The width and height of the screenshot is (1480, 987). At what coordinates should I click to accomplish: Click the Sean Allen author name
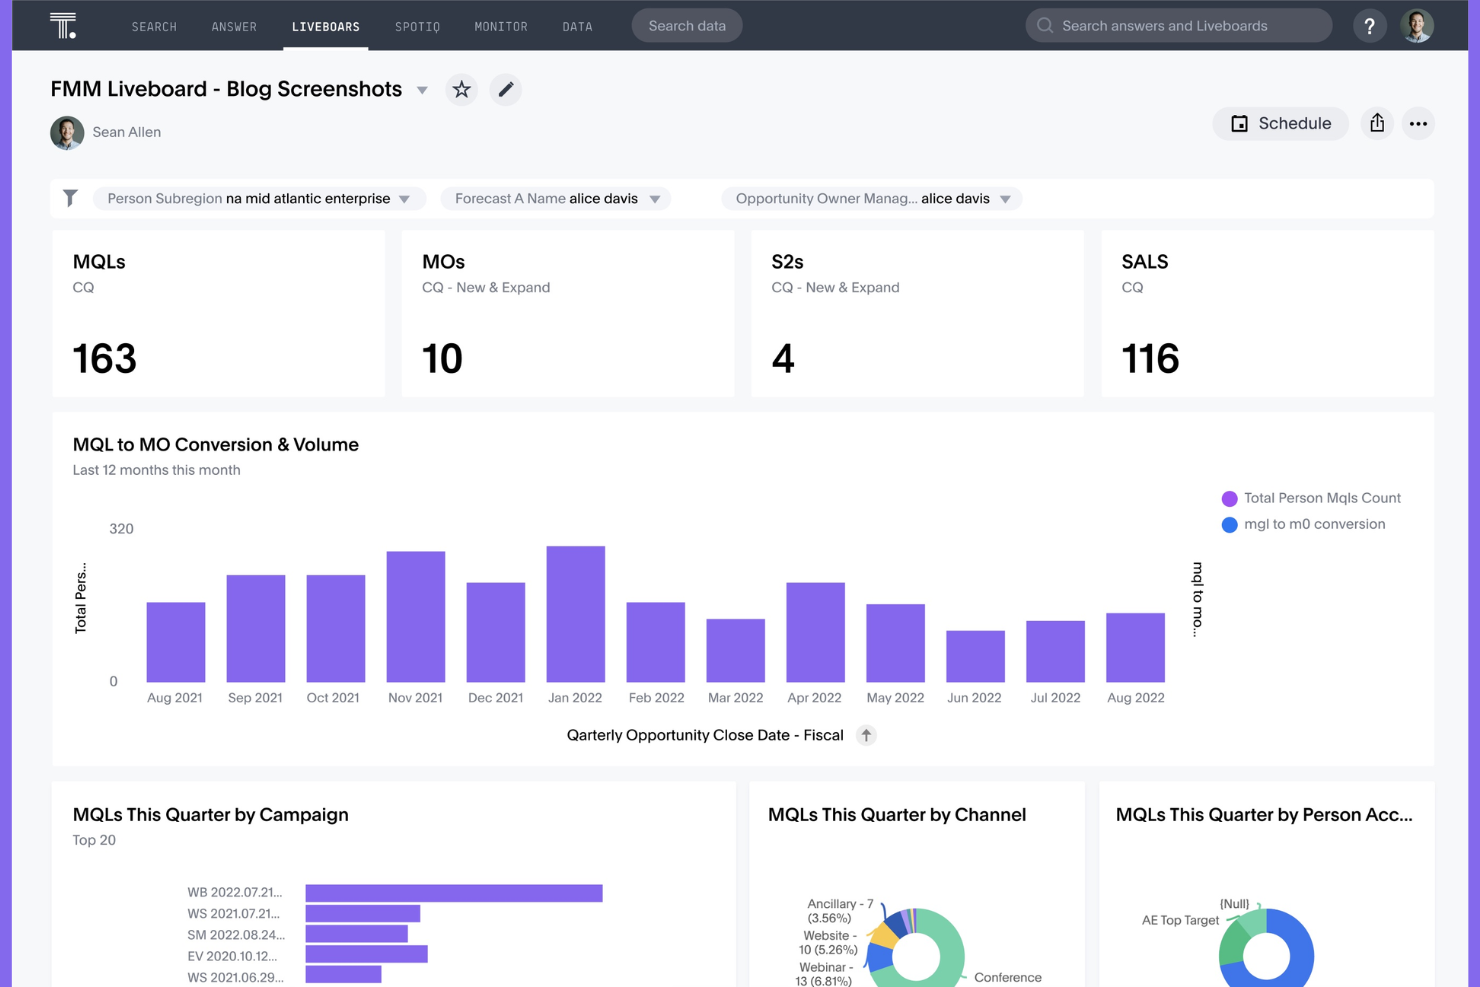(127, 132)
